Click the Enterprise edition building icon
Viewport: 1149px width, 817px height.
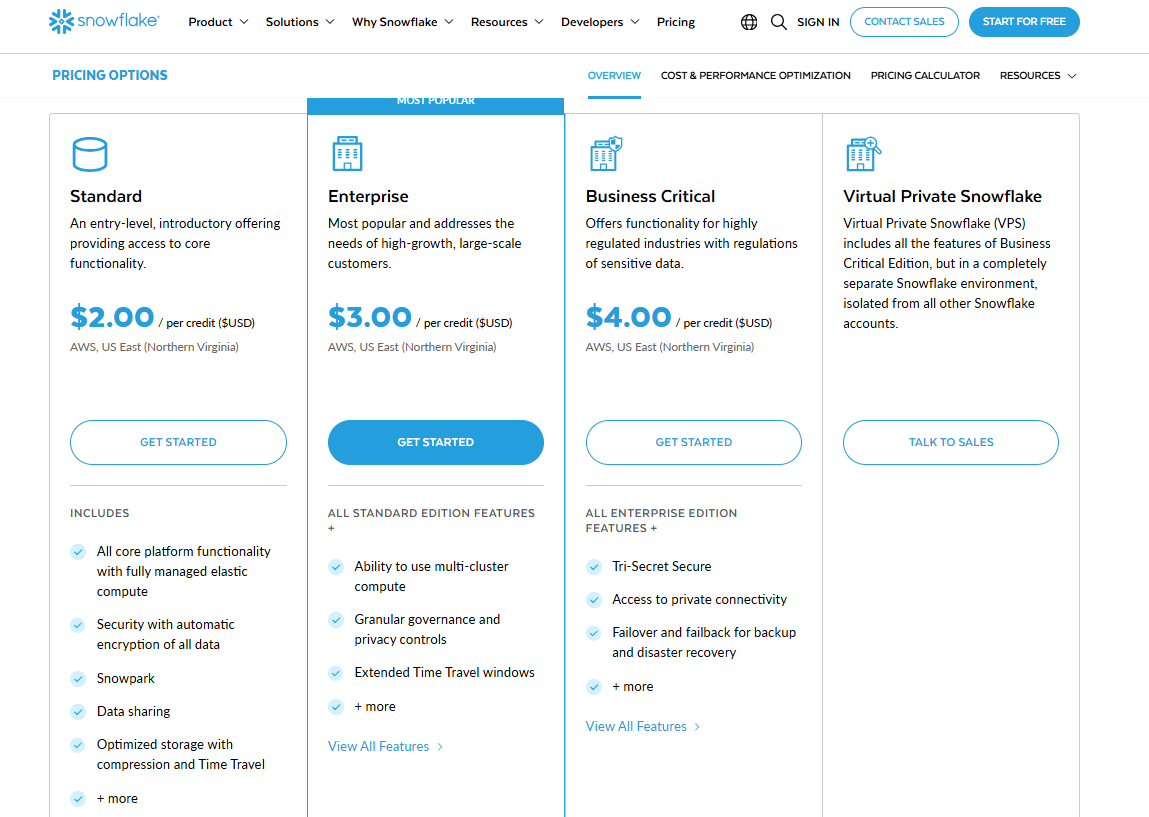[x=347, y=154]
